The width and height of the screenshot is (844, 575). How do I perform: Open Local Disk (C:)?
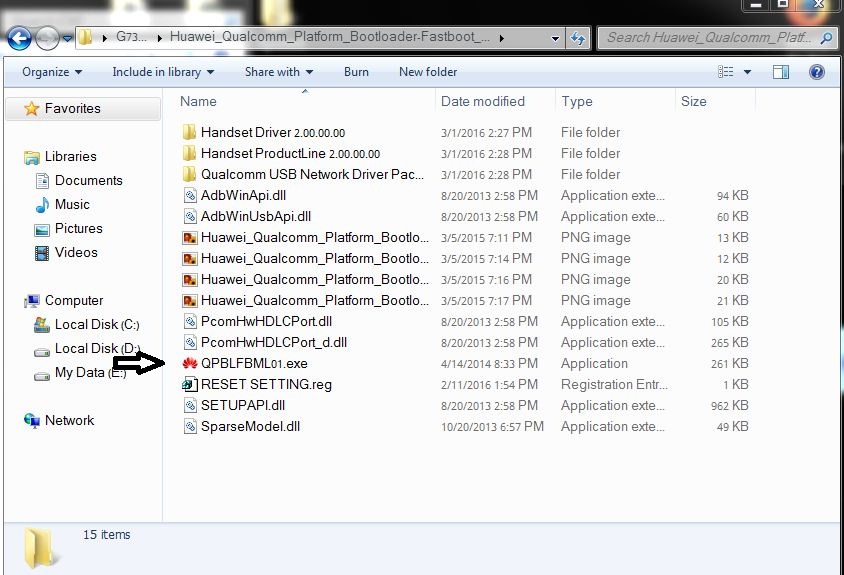(x=97, y=325)
